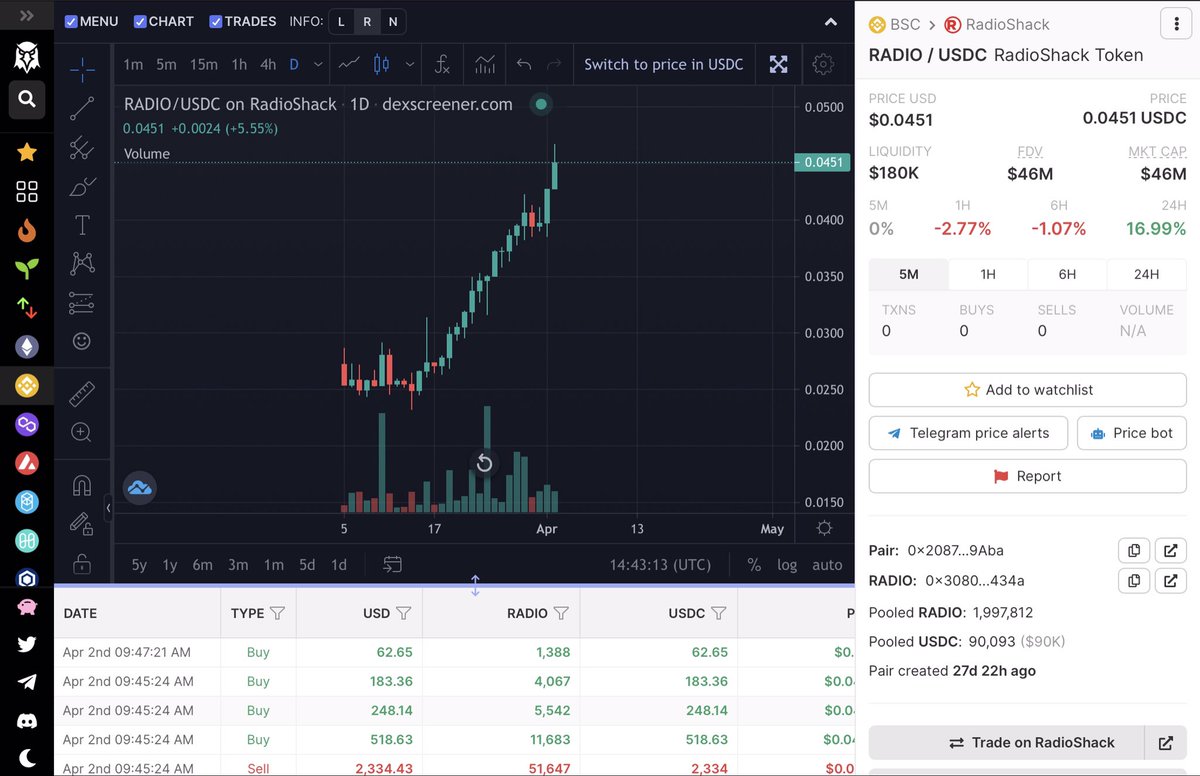Toggle the TRADES checkbox
This screenshot has width=1200, height=776.
coord(215,21)
